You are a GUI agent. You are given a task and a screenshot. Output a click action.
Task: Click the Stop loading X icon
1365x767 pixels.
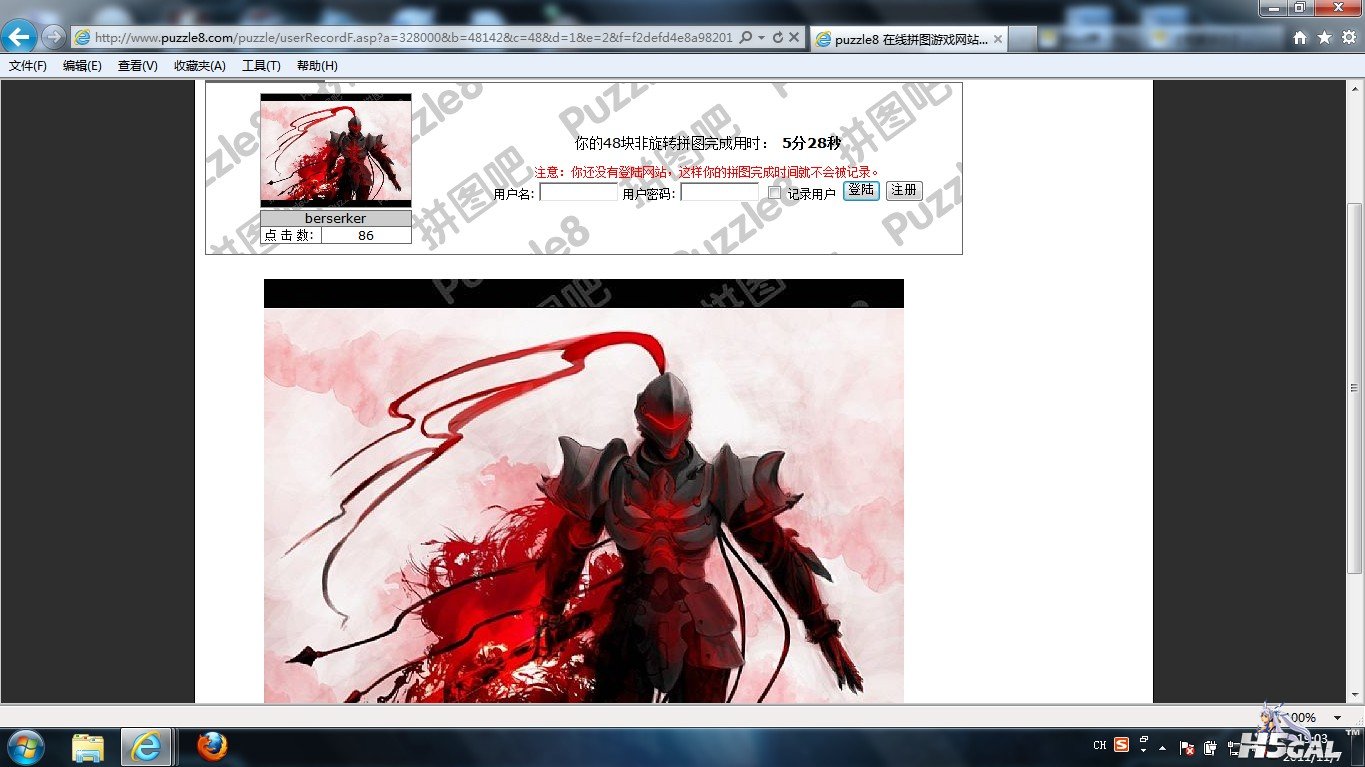click(x=794, y=38)
